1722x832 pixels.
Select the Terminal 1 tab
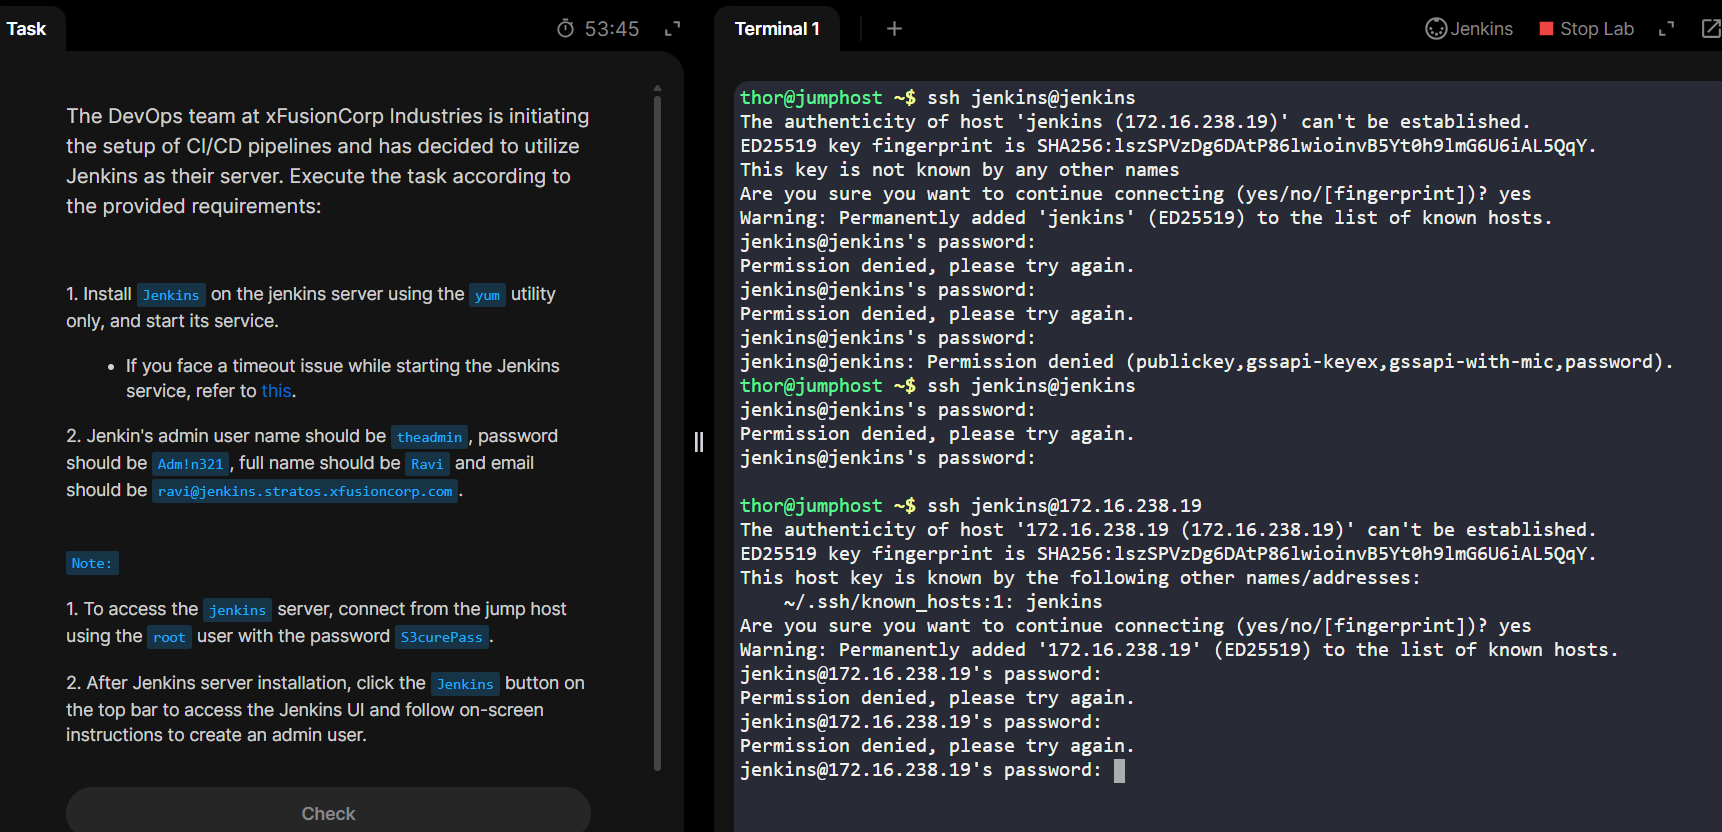pos(777,29)
